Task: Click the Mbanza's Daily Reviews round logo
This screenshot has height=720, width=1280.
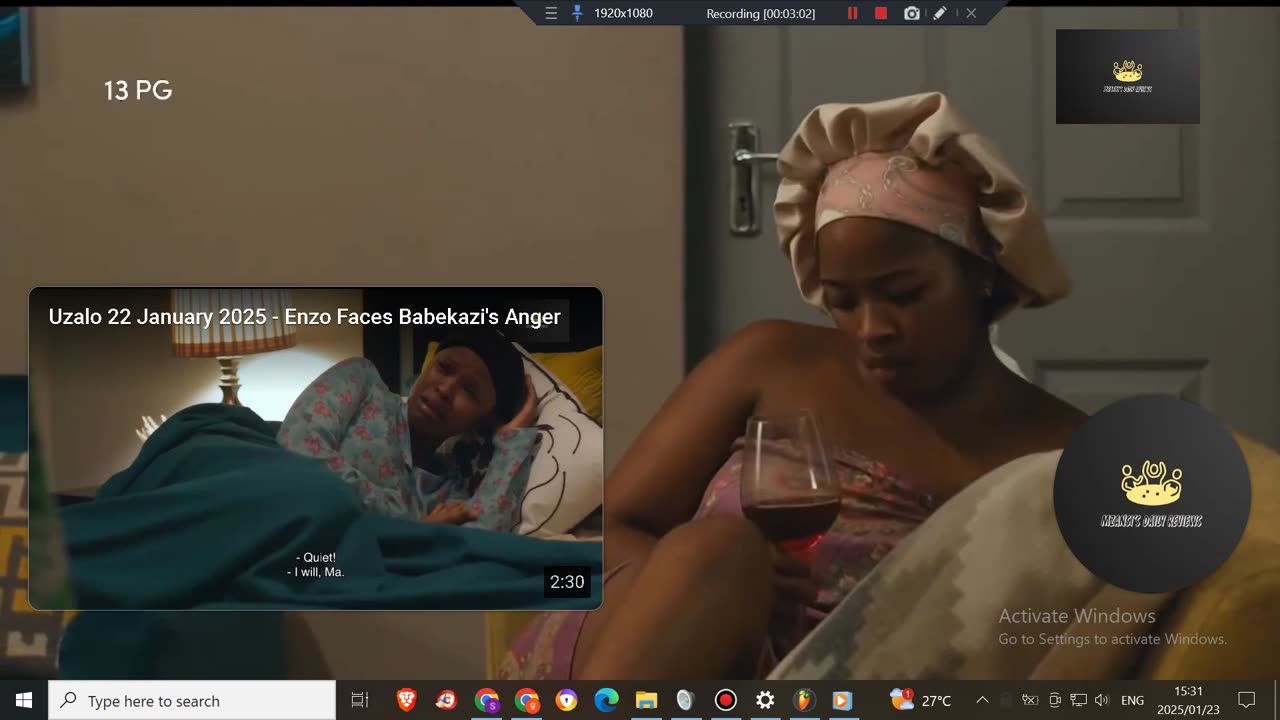Action: 1152,493
